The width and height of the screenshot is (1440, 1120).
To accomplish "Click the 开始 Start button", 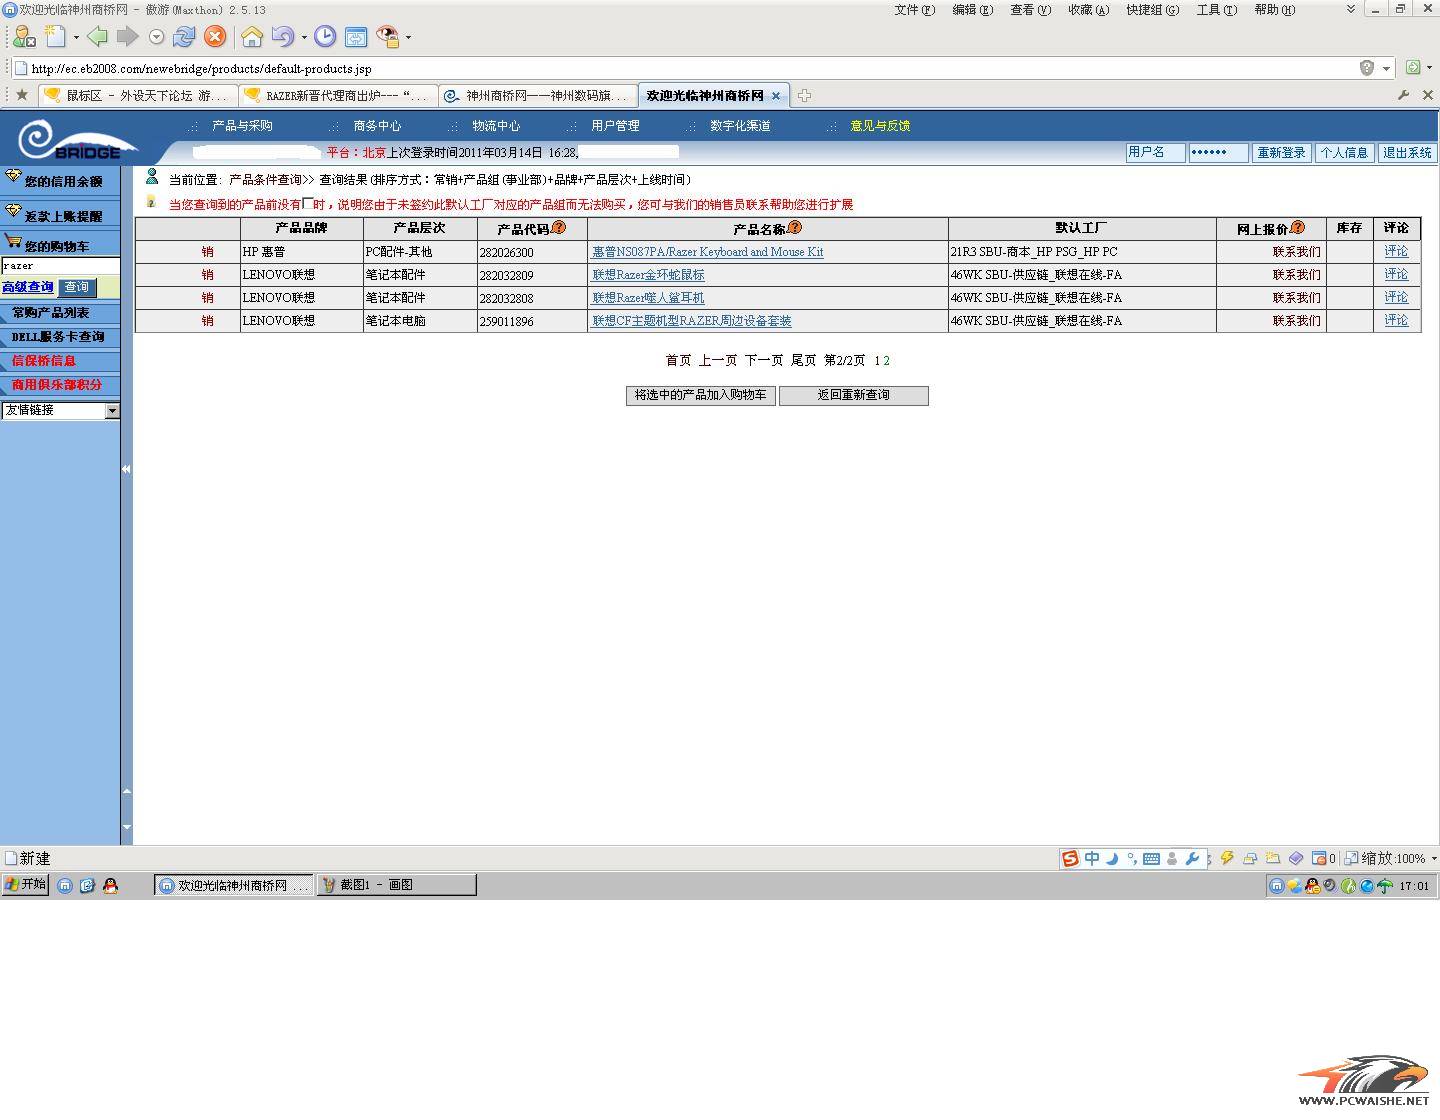I will (25, 885).
